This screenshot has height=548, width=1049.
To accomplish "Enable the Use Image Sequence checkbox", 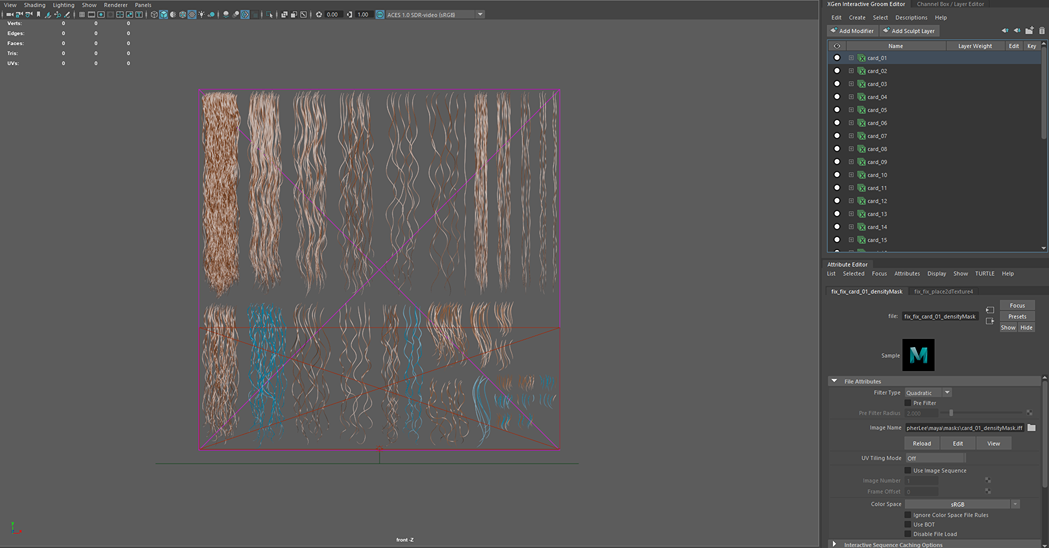I will point(908,470).
